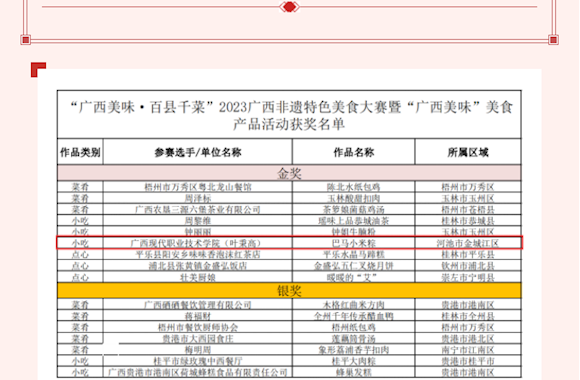The image size is (580, 380).
Task: Click '梧州市餐饮厨师协会' cell
Action: pos(198,327)
